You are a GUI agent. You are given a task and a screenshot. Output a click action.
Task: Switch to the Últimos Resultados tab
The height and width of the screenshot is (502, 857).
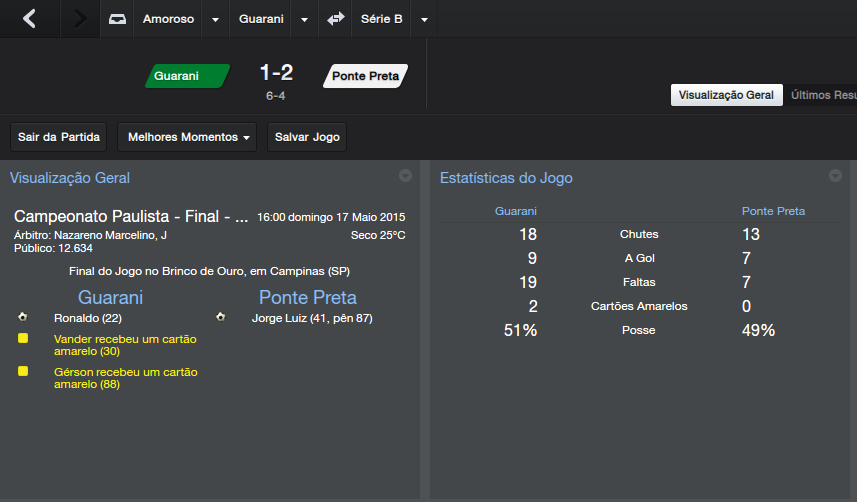pyautogui.click(x=822, y=95)
